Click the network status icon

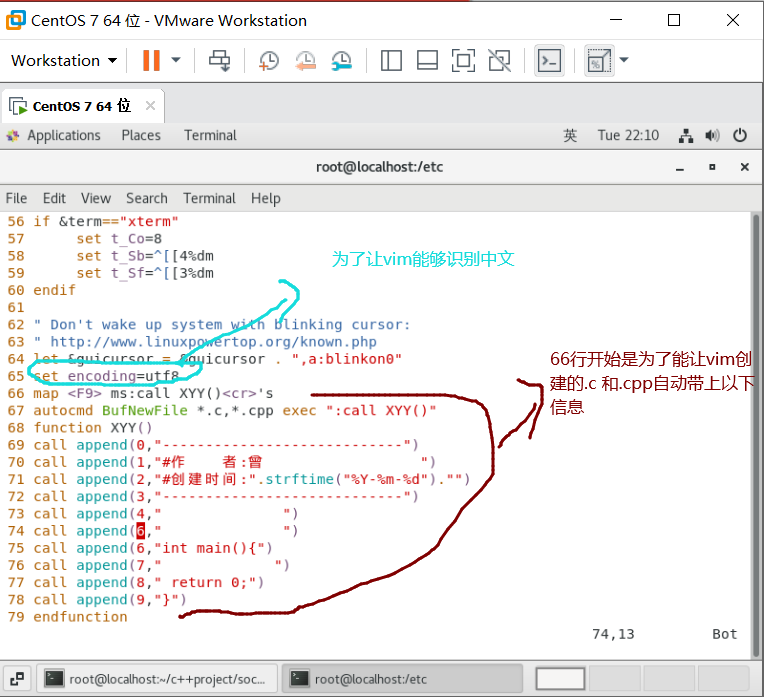coord(686,136)
